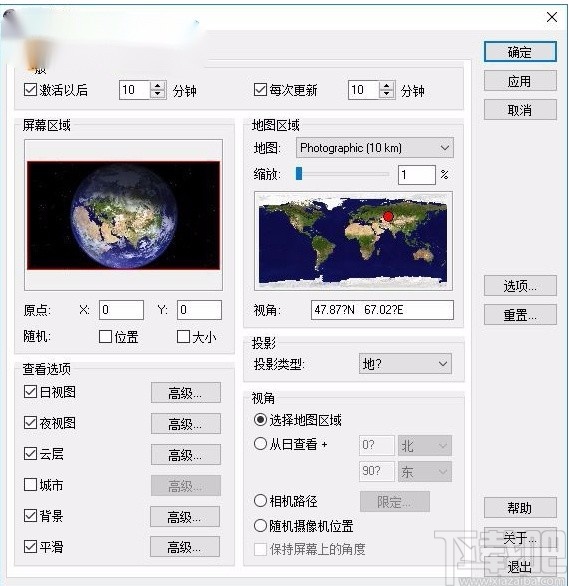The height and width of the screenshot is (586, 569).
Task: Decrease the 每次更新 minutes value
Action: 387,94
